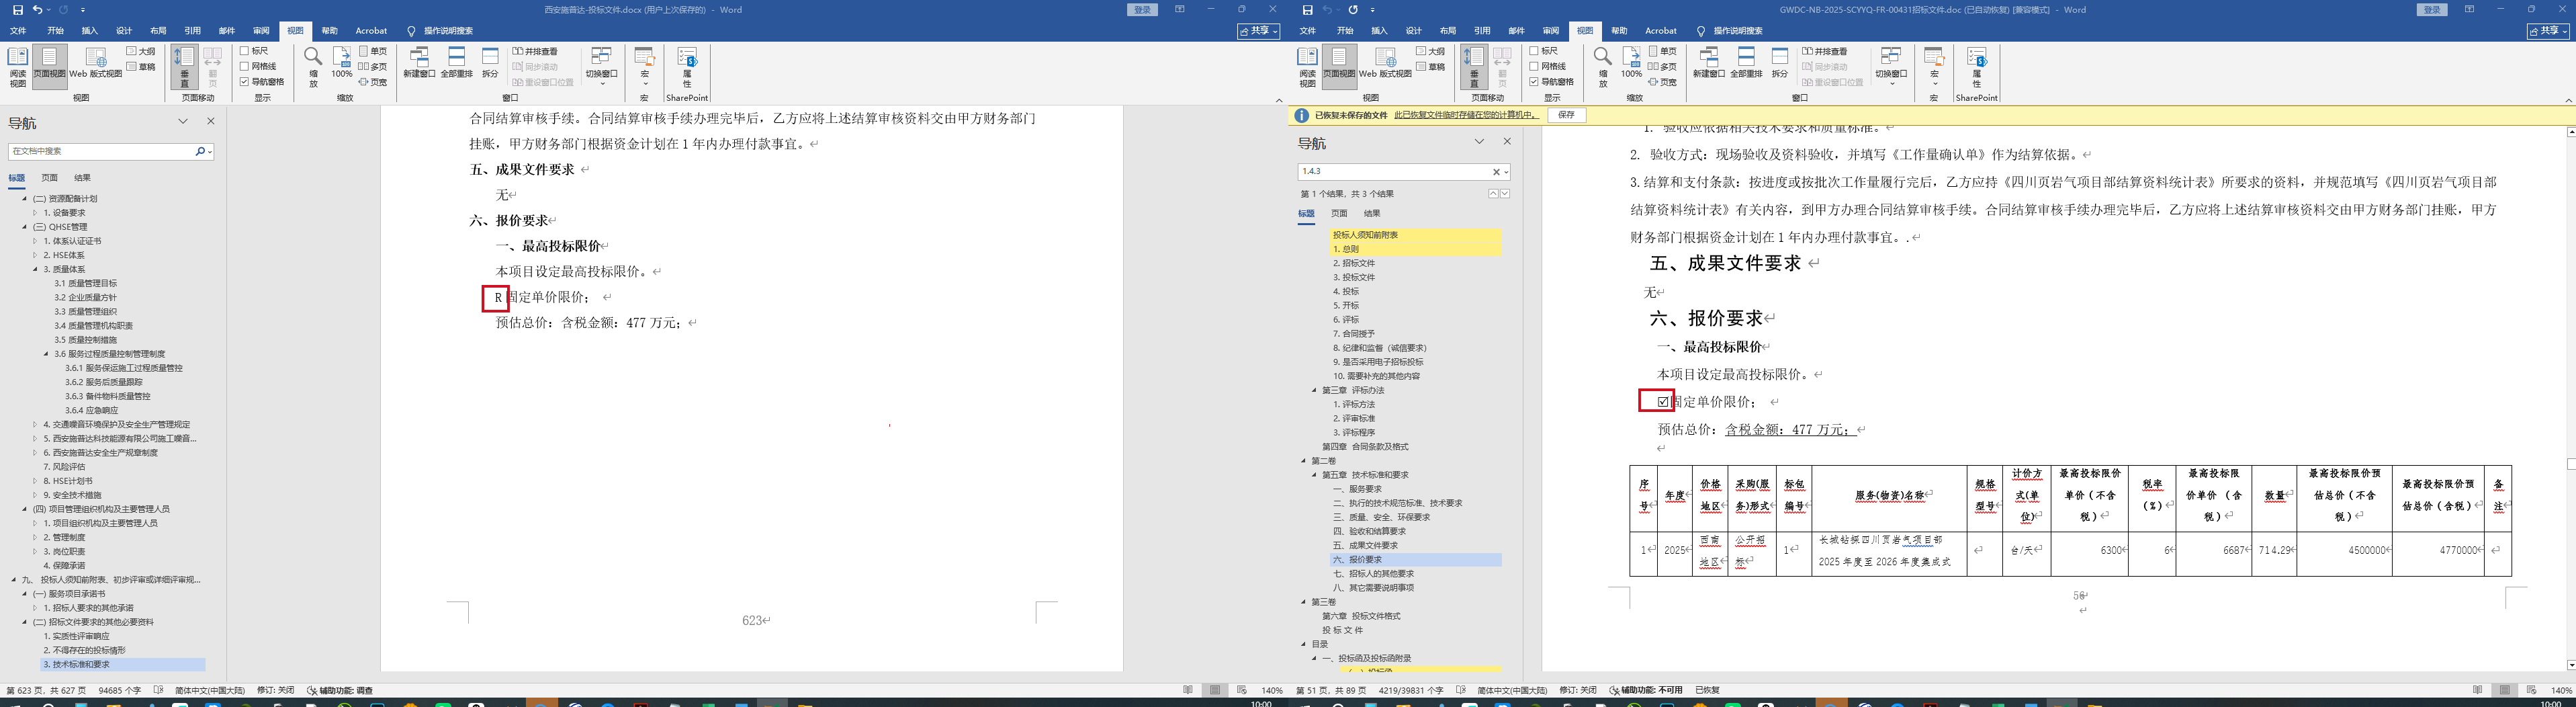This screenshot has height=707, width=2576.
Task: Select 3.6.4 应急响应 heading in navigation tree
Action: point(92,410)
